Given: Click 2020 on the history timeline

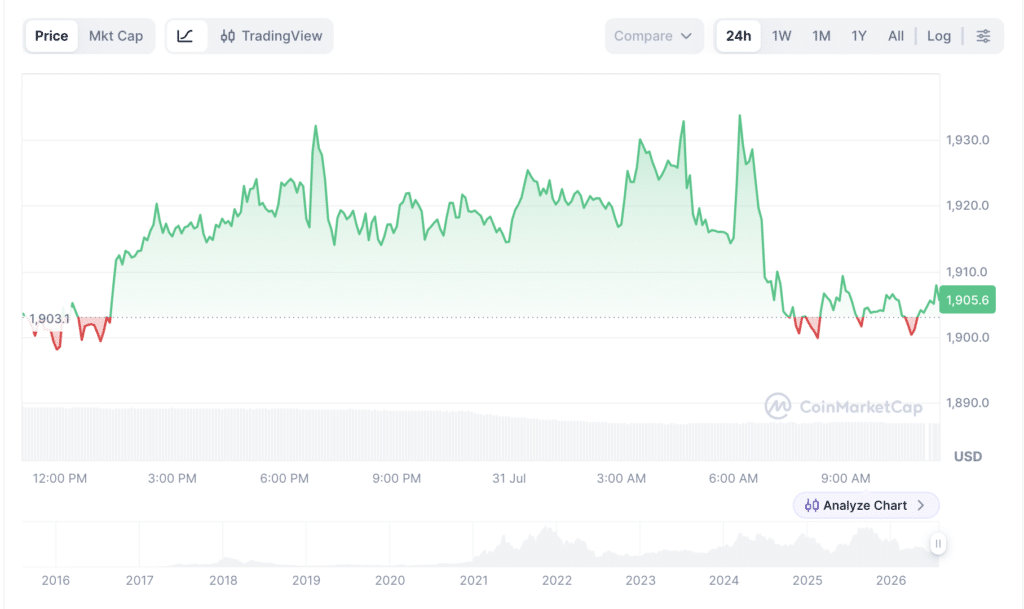Looking at the screenshot, I should [x=390, y=580].
